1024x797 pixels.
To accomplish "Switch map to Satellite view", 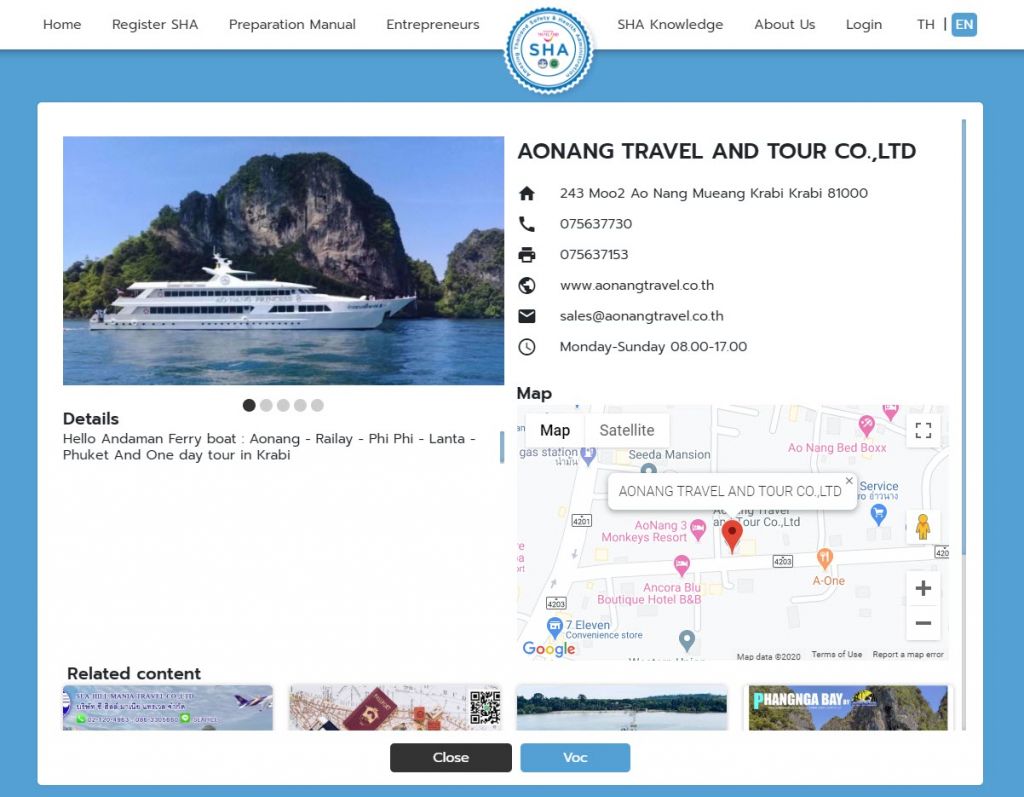I will pyautogui.click(x=626, y=431).
